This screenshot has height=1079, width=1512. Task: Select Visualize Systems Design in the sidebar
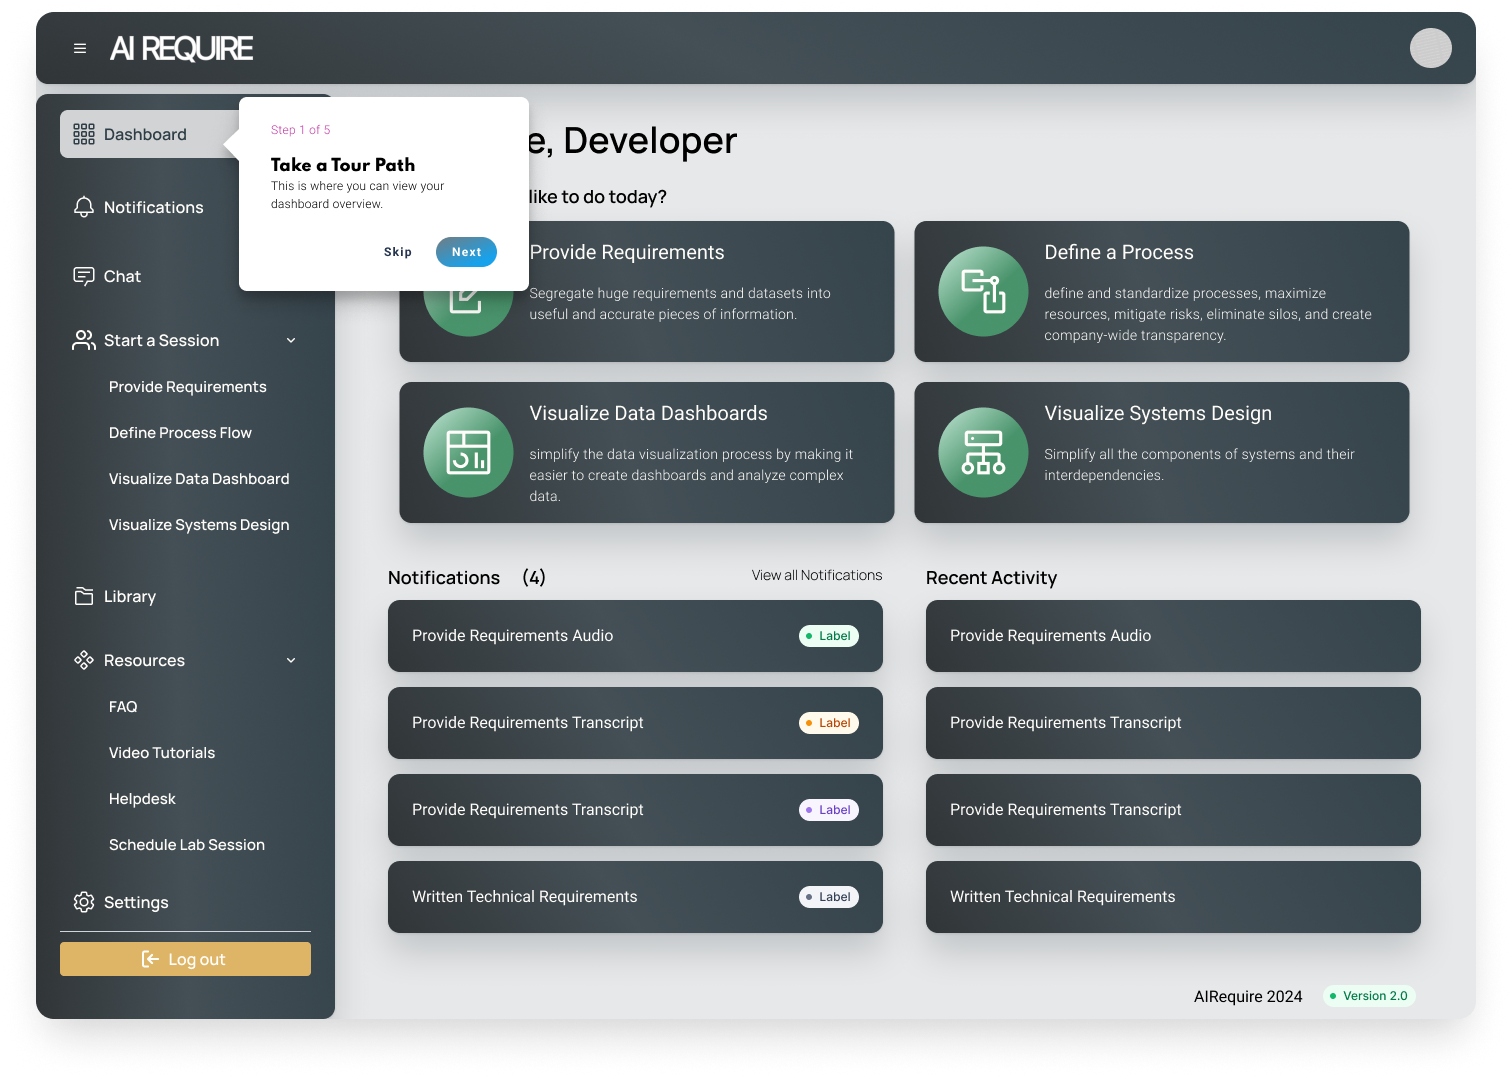click(x=199, y=525)
